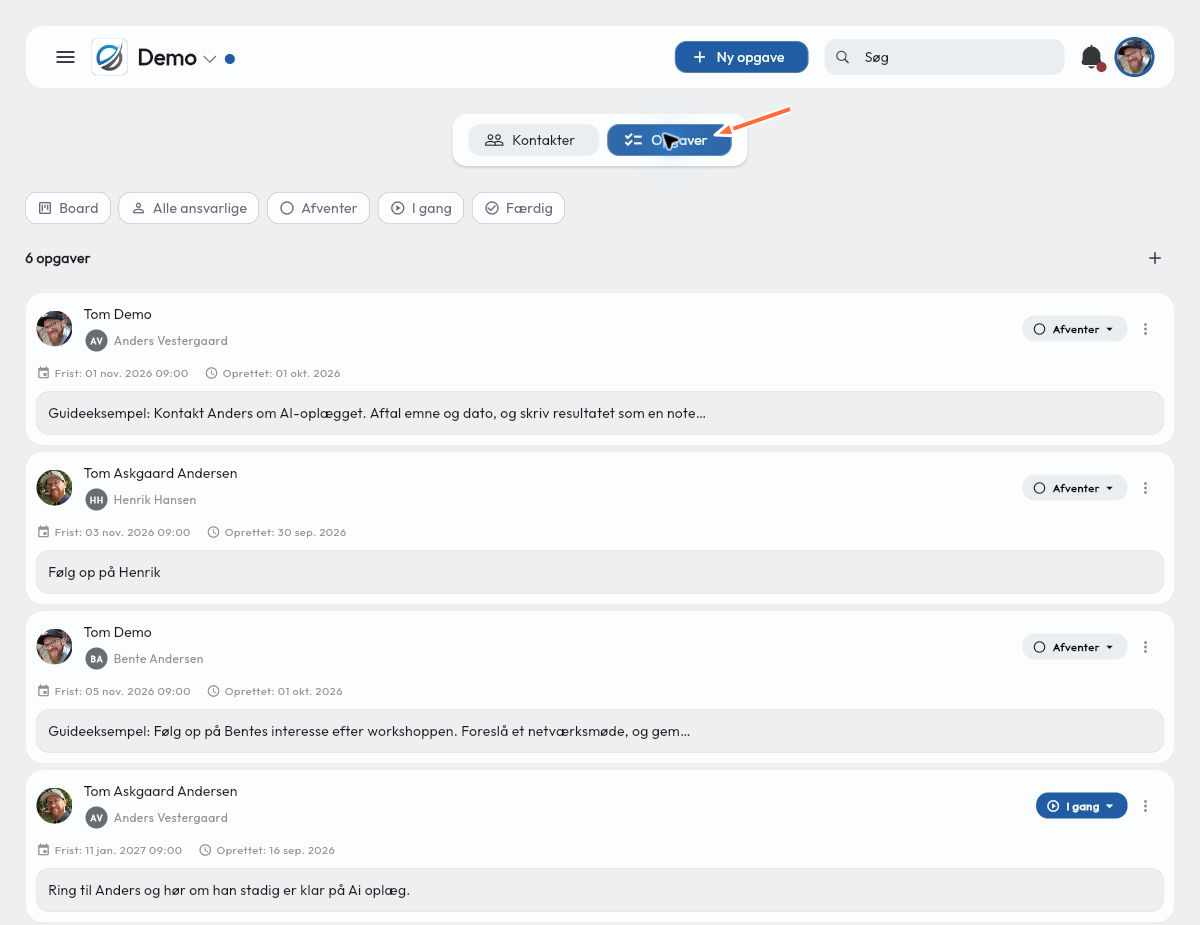Click the plus icon beside 6 opgaver

click(x=1155, y=258)
